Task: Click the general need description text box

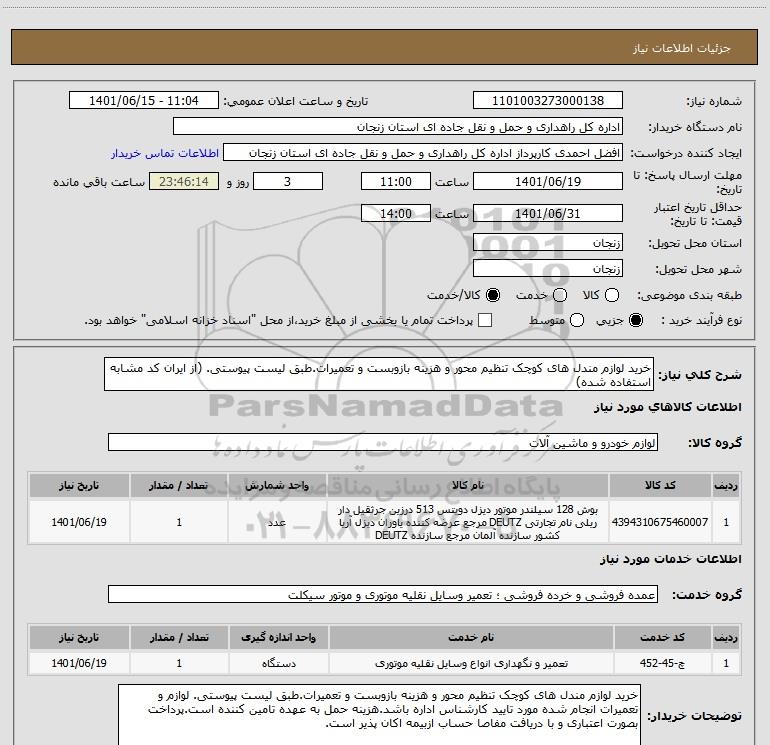Action: click(x=379, y=374)
